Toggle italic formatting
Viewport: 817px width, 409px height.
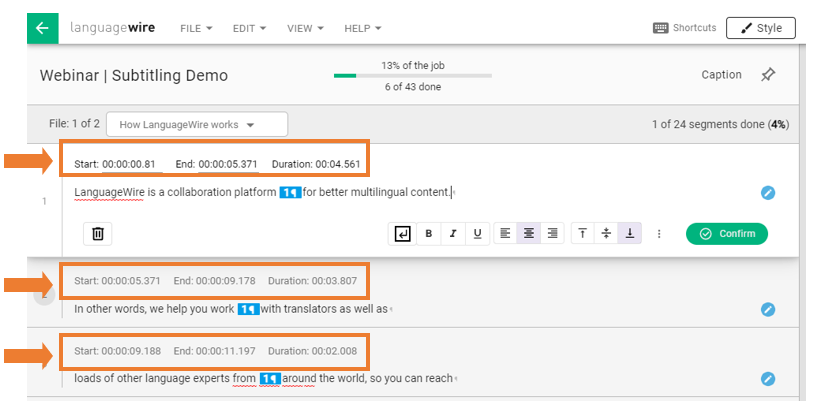[x=453, y=234]
